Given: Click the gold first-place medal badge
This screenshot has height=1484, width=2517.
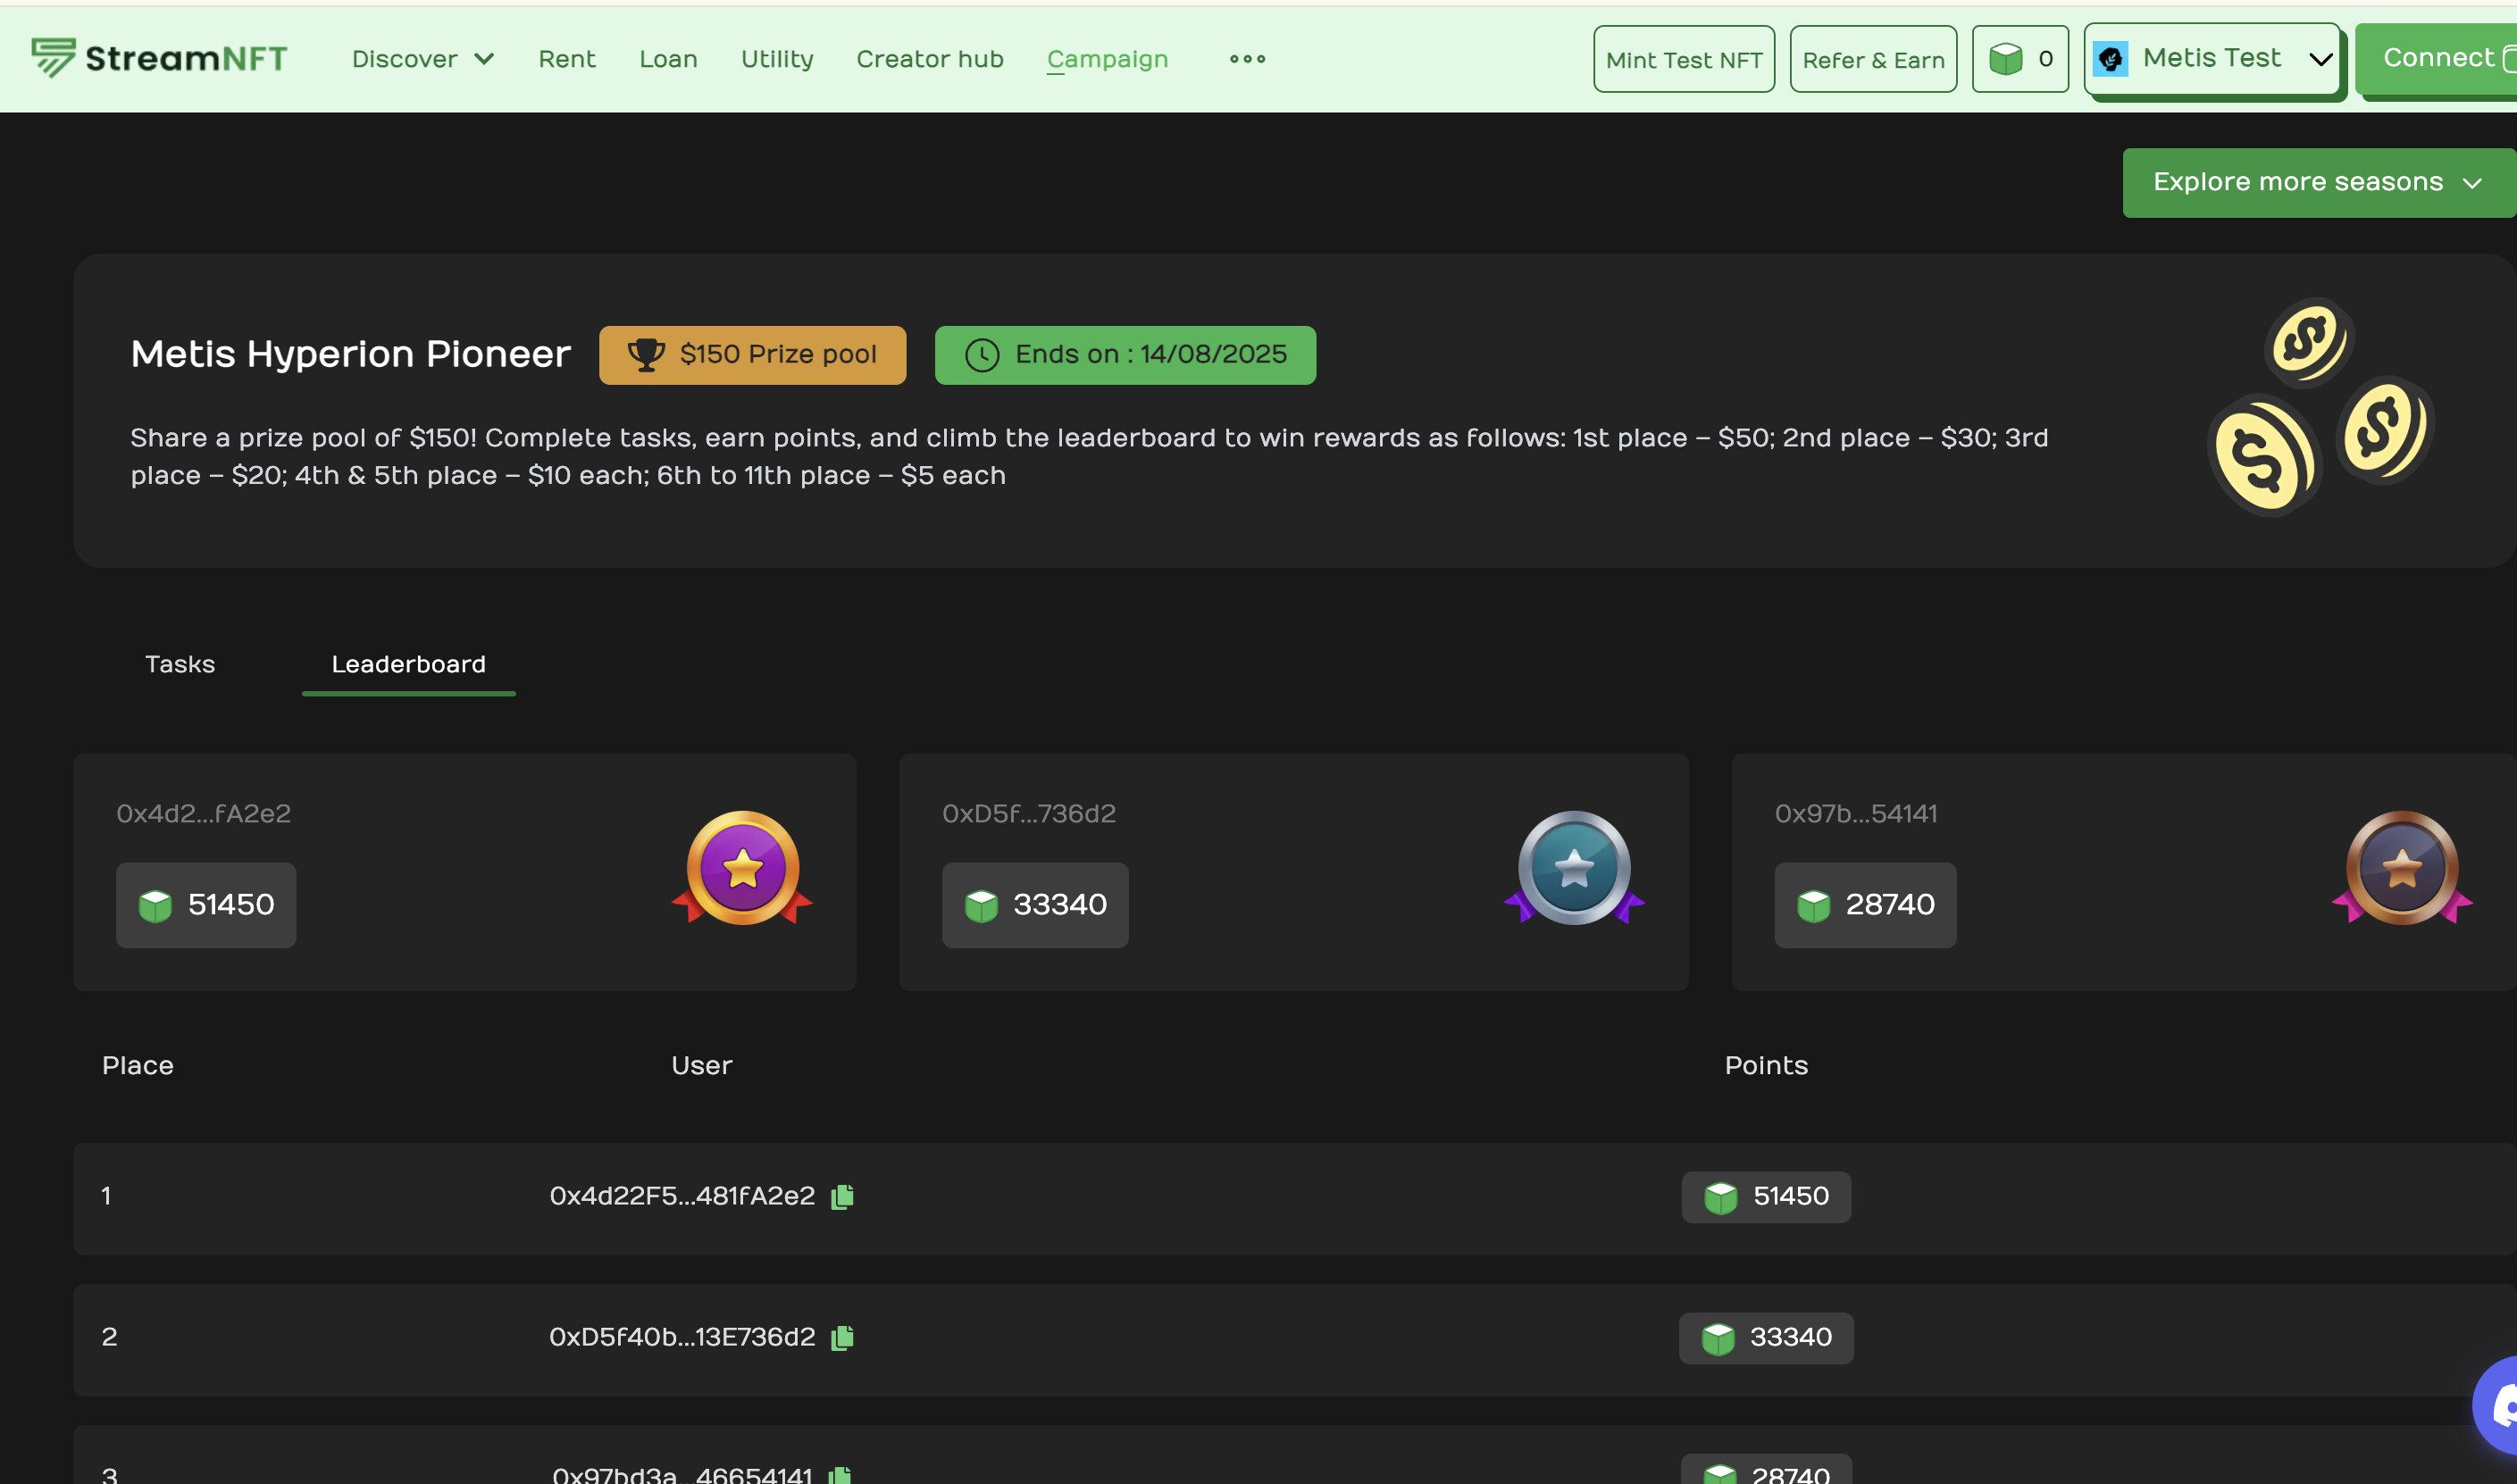Looking at the screenshot, I should point(742,868).
